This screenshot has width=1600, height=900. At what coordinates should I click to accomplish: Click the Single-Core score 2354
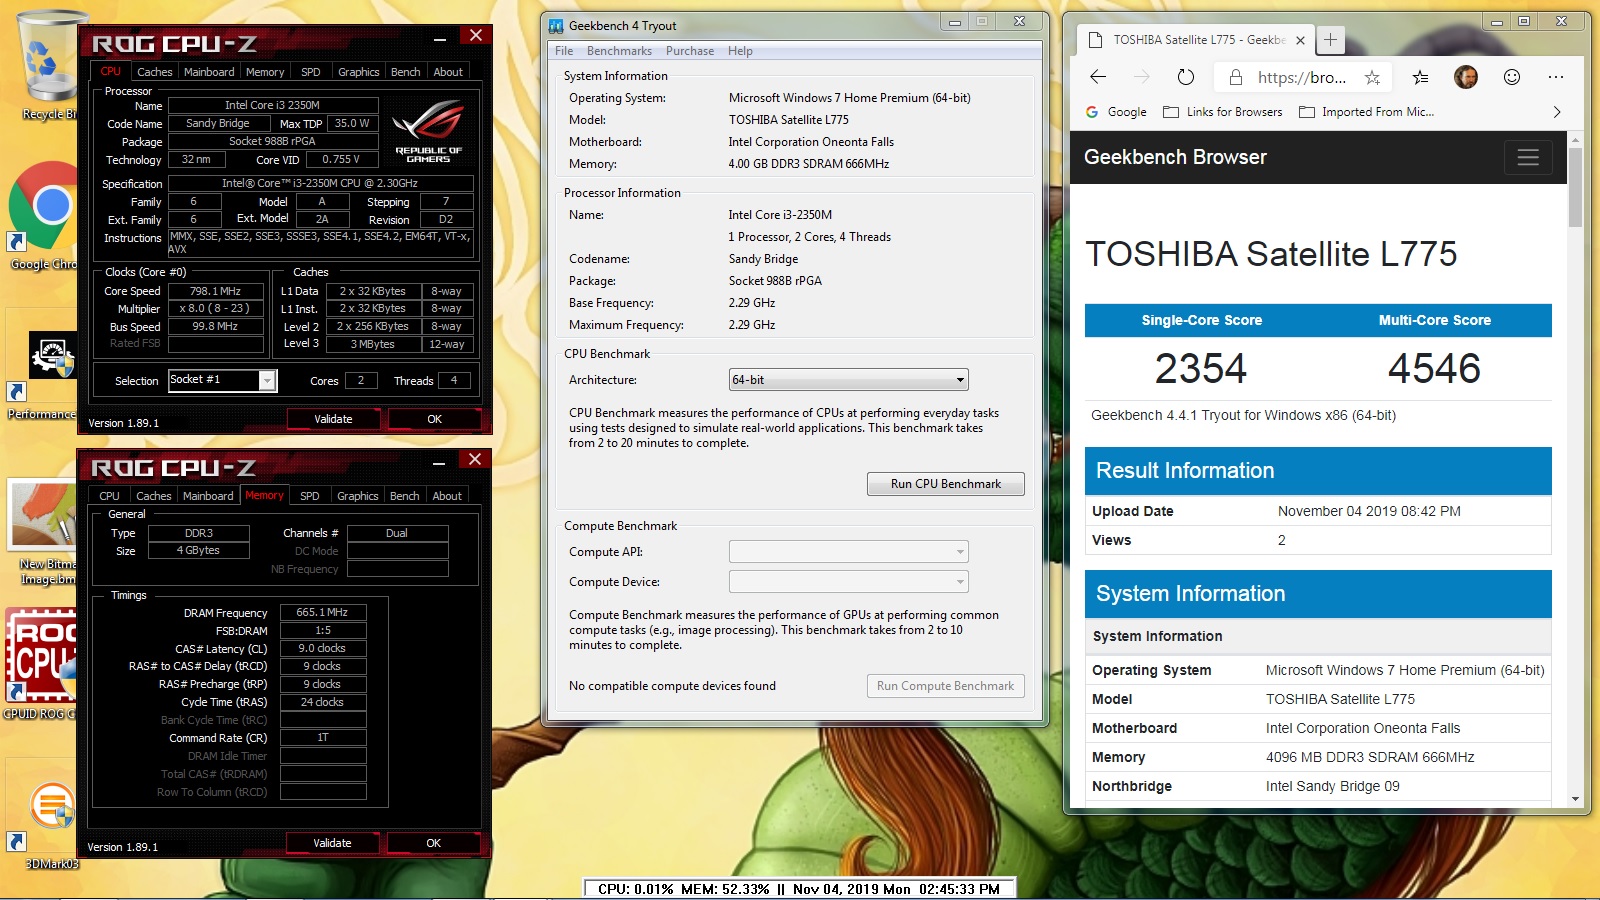tap(1201, 368)
